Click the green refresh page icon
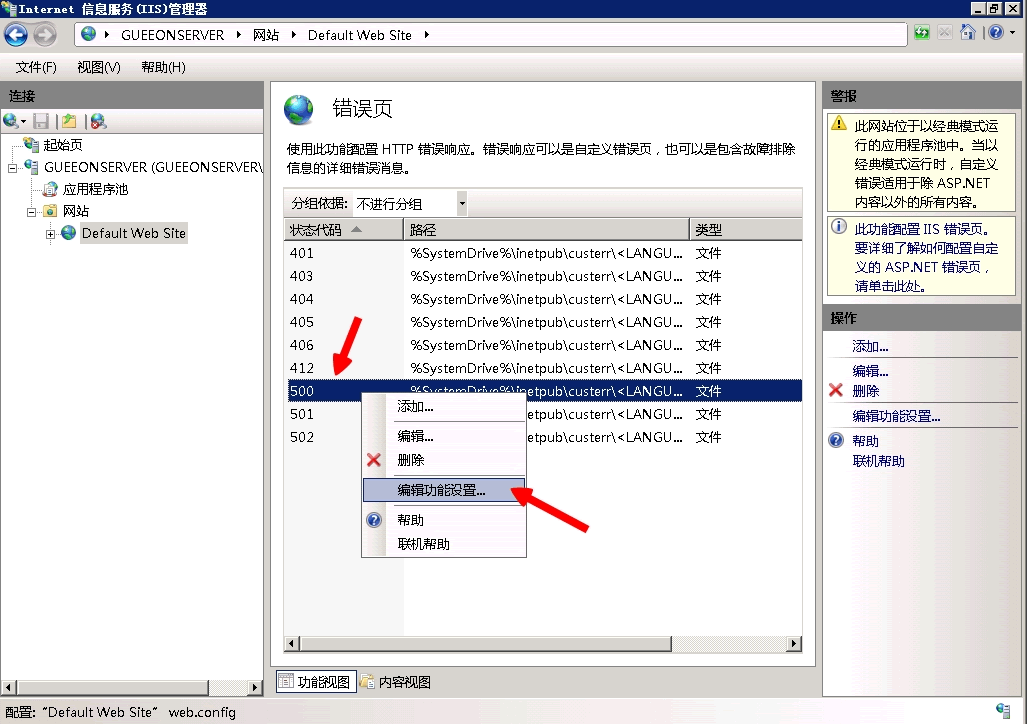Image resolution: width=1027 pixels, height=724 pixels. (921, 34)
